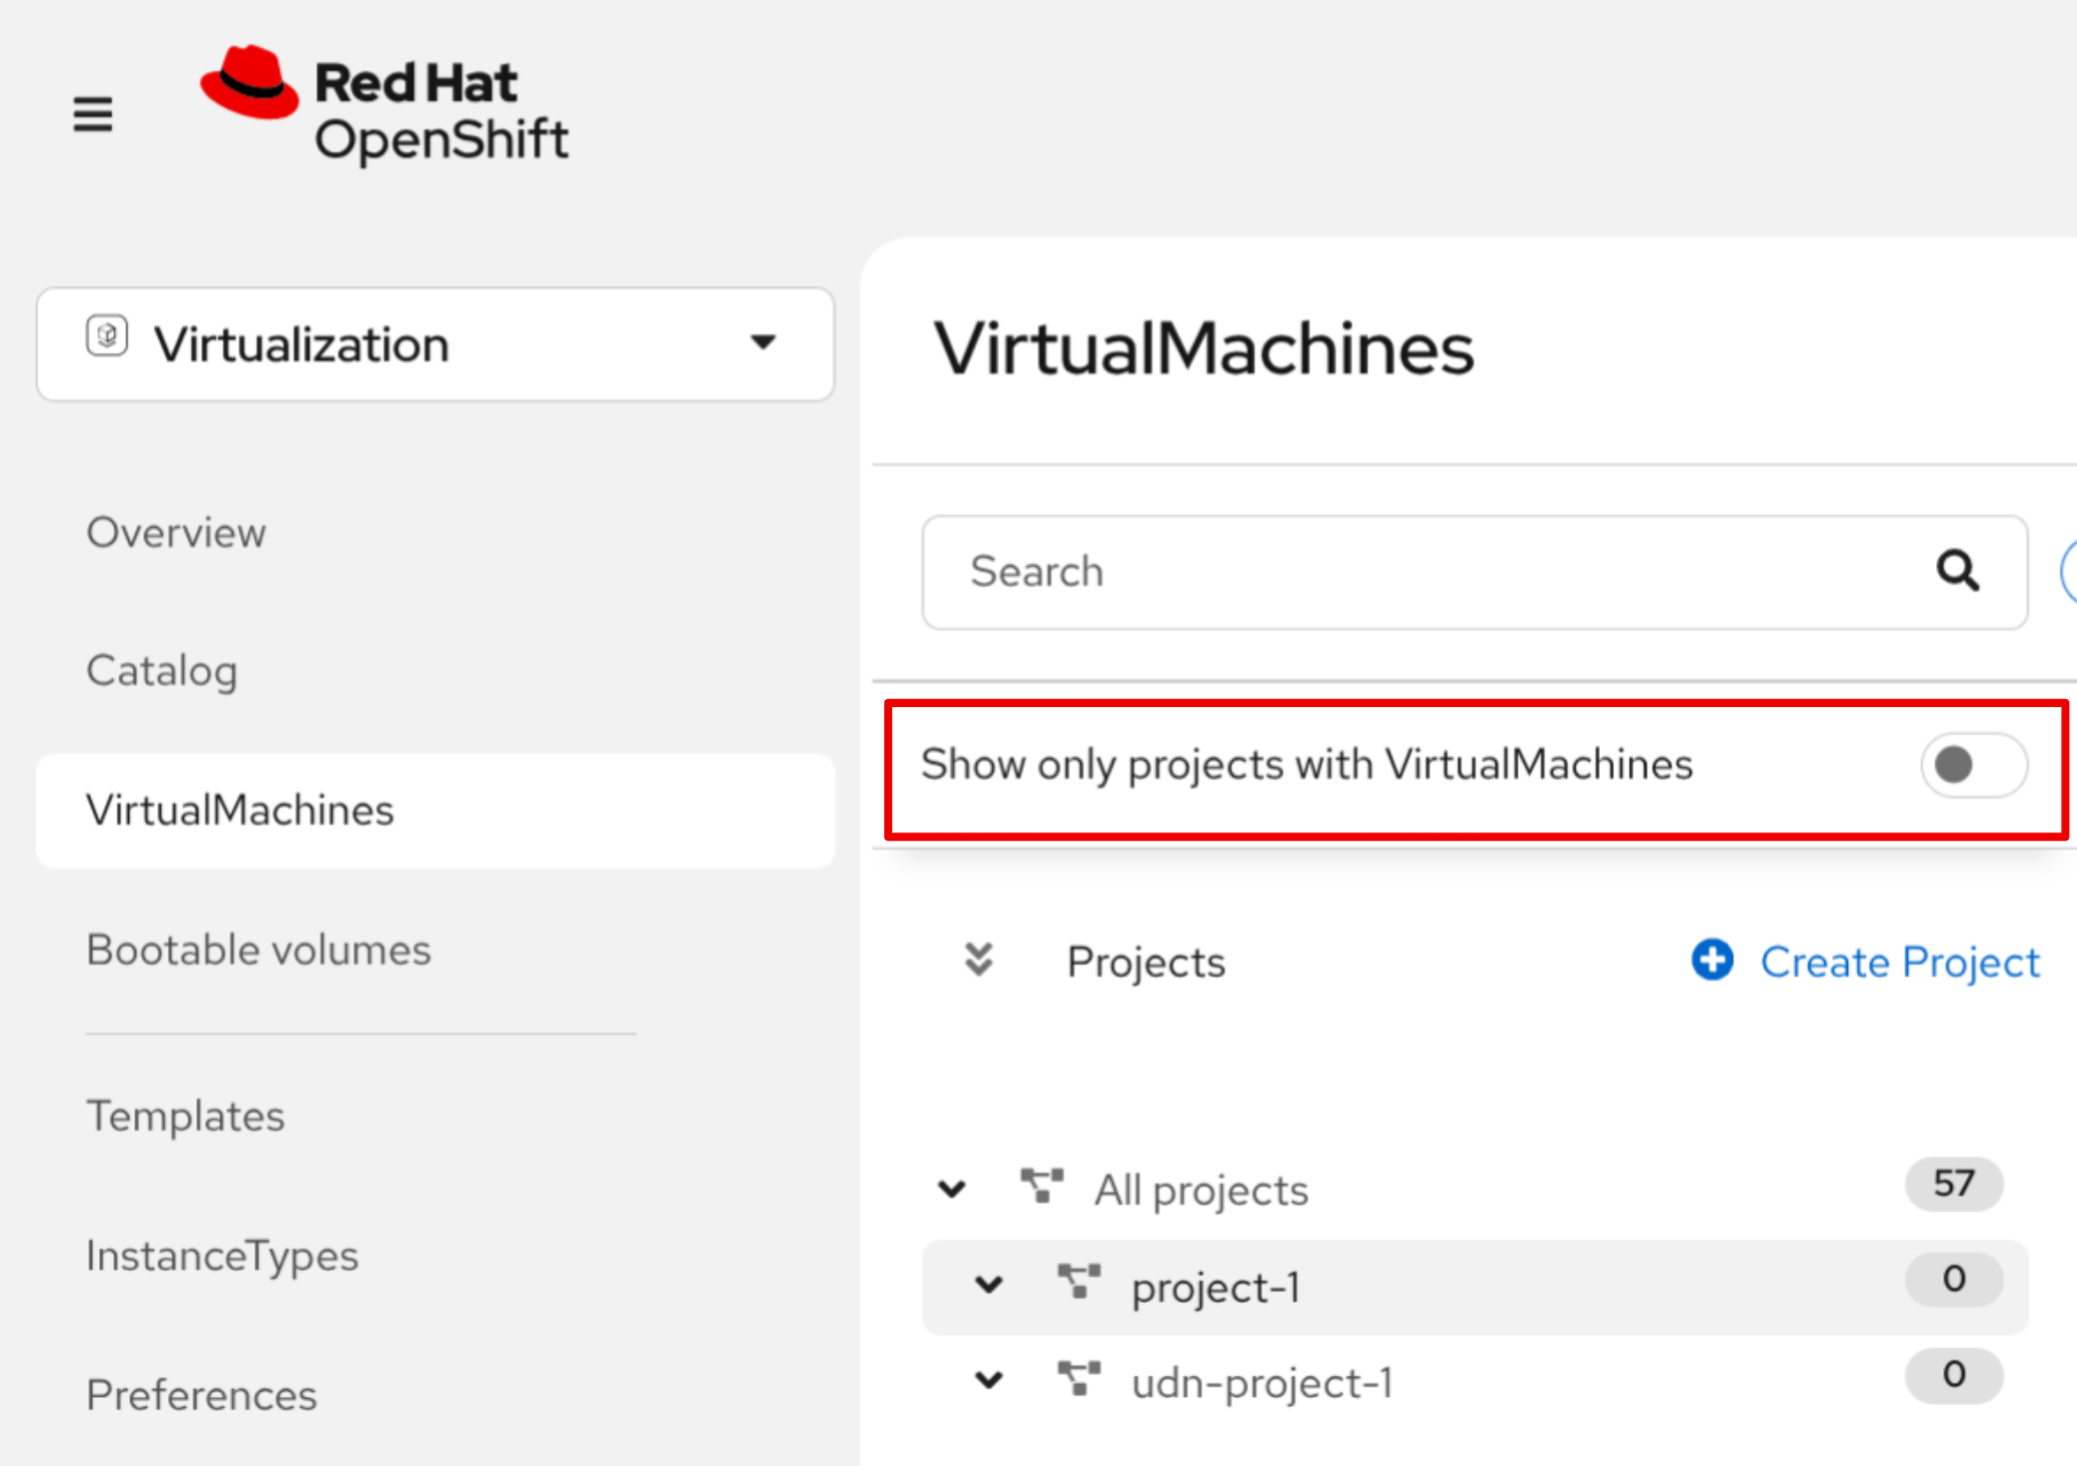Go to Overview in the sidebar

point(176,532)
